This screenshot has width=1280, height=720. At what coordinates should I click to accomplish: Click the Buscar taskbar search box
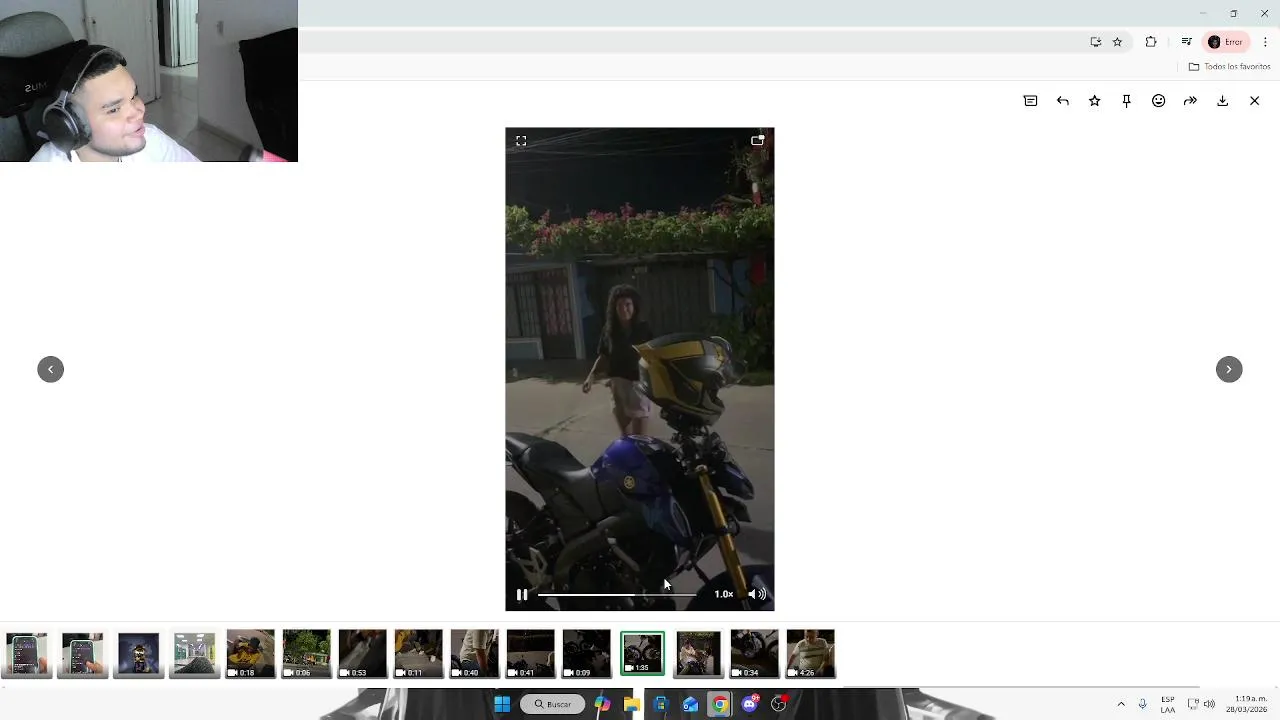pos(553,704)
